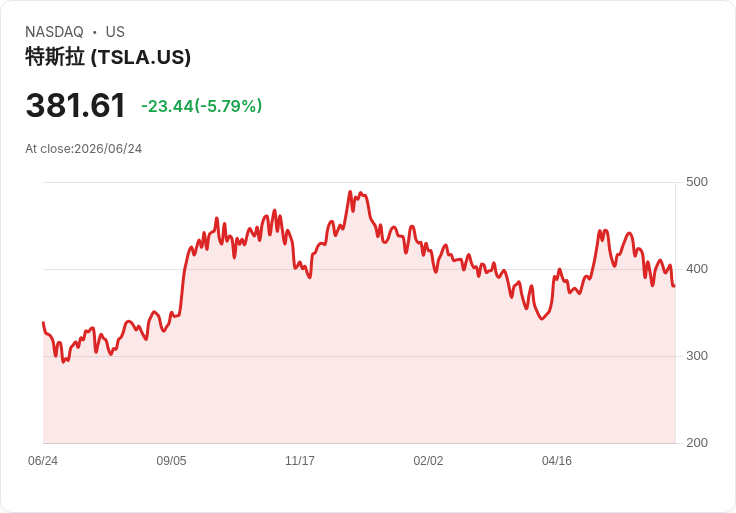Click the 381.61 current price
This screenshot has height=513, width=736.
(76, 105)
